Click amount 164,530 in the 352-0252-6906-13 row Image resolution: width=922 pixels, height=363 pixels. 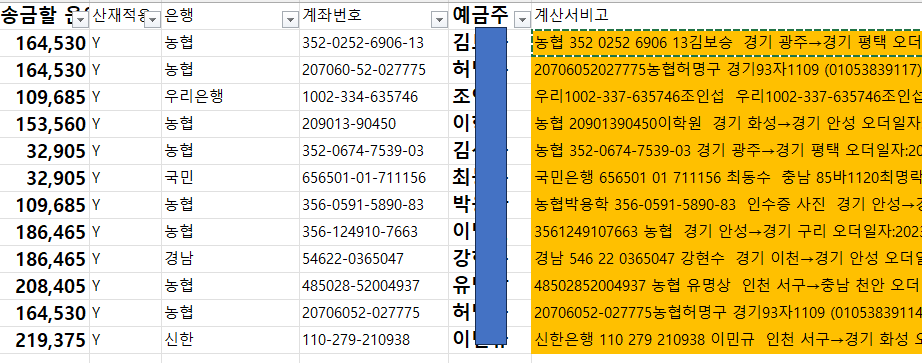[x=45, y=43]
